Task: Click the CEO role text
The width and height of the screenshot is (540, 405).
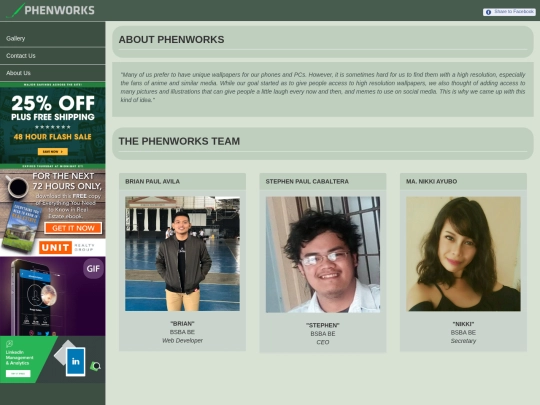Action: pos(323,342)
